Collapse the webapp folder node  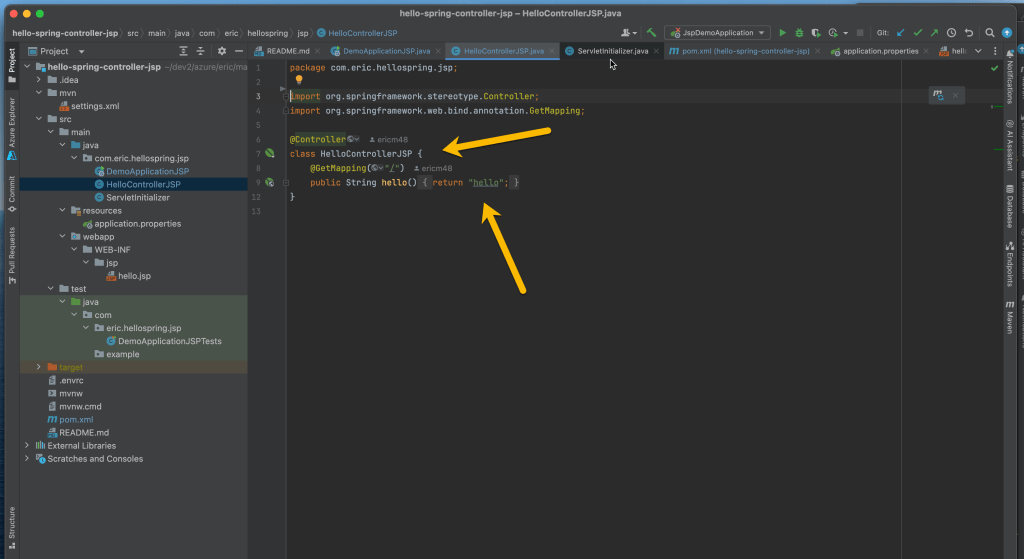coord(61,237)
